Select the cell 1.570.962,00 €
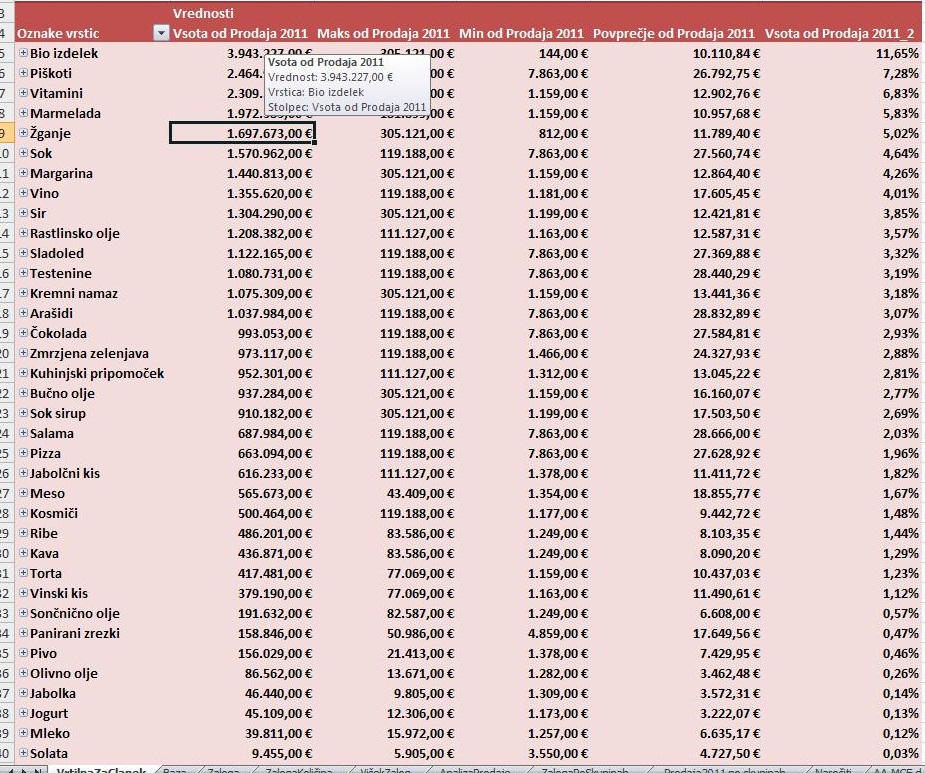The height and width of the screenshot is (773, 925). 242,153
